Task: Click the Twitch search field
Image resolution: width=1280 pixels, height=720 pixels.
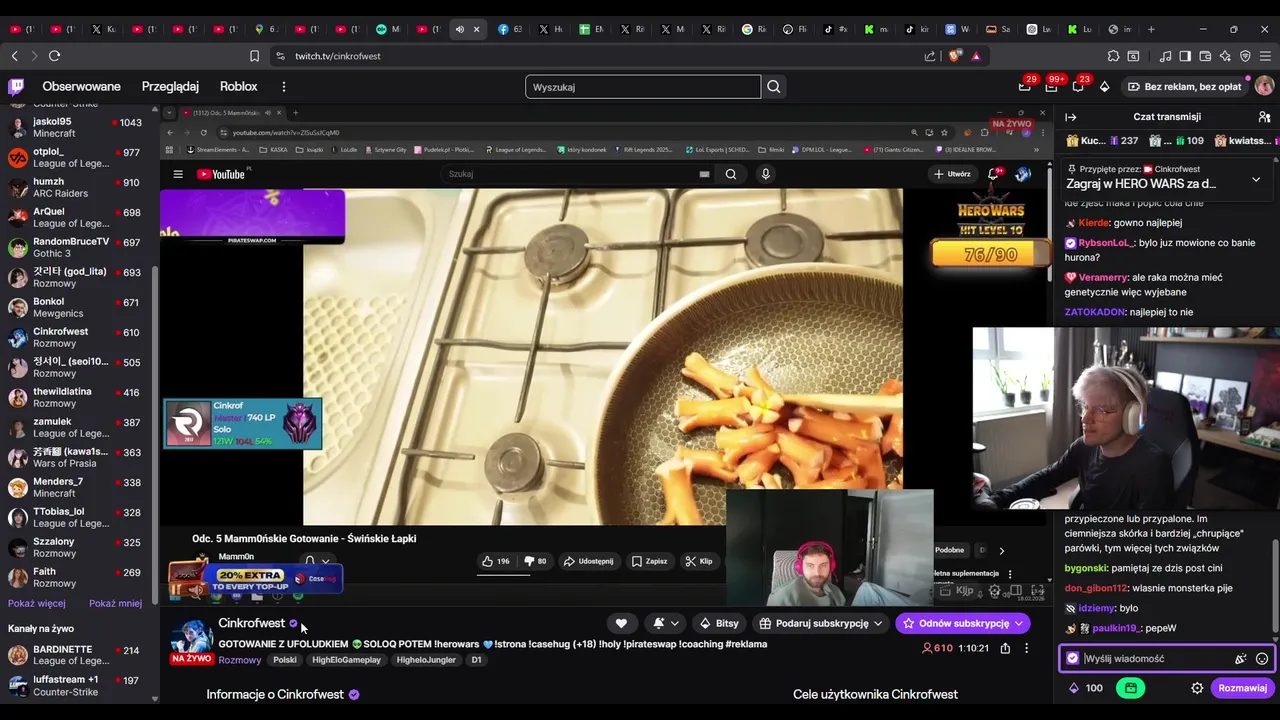Action: click(643, 87)
